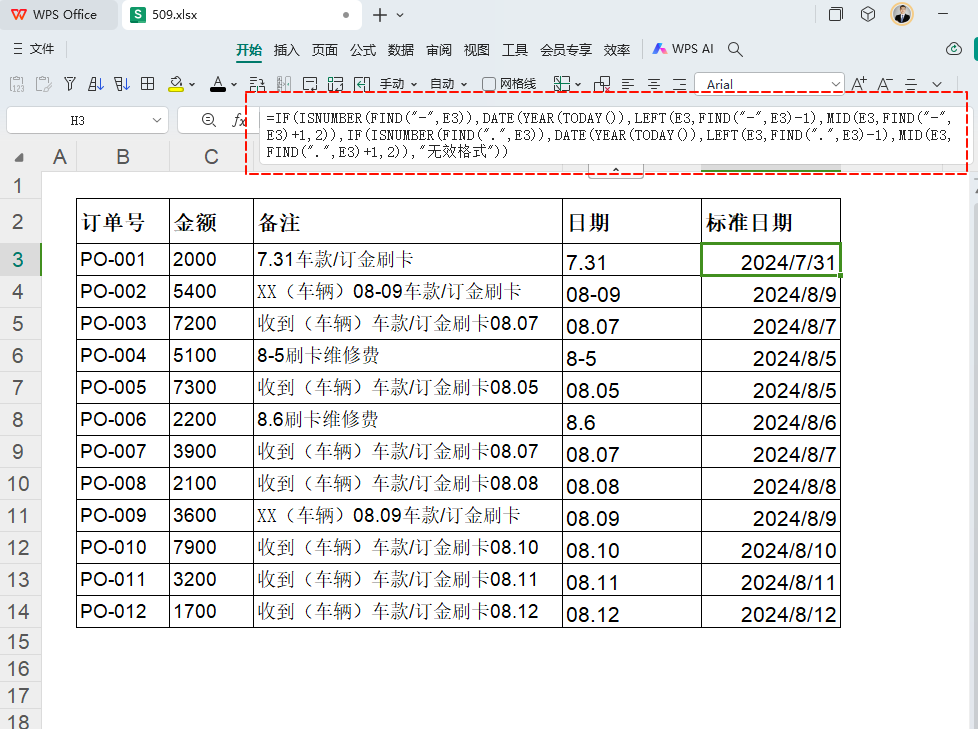The width and height of the screenshot is (978, 729).
Task: Align text center
Action: tap(654, 84)
